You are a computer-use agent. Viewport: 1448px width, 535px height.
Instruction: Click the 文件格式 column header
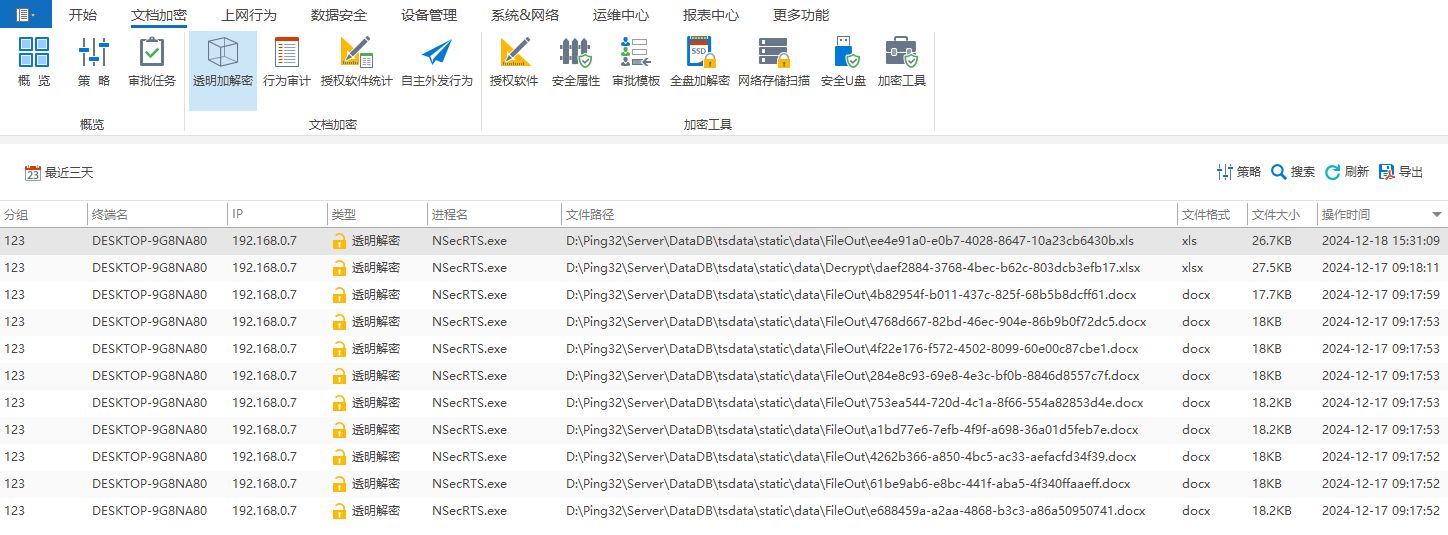[1213, 215]
